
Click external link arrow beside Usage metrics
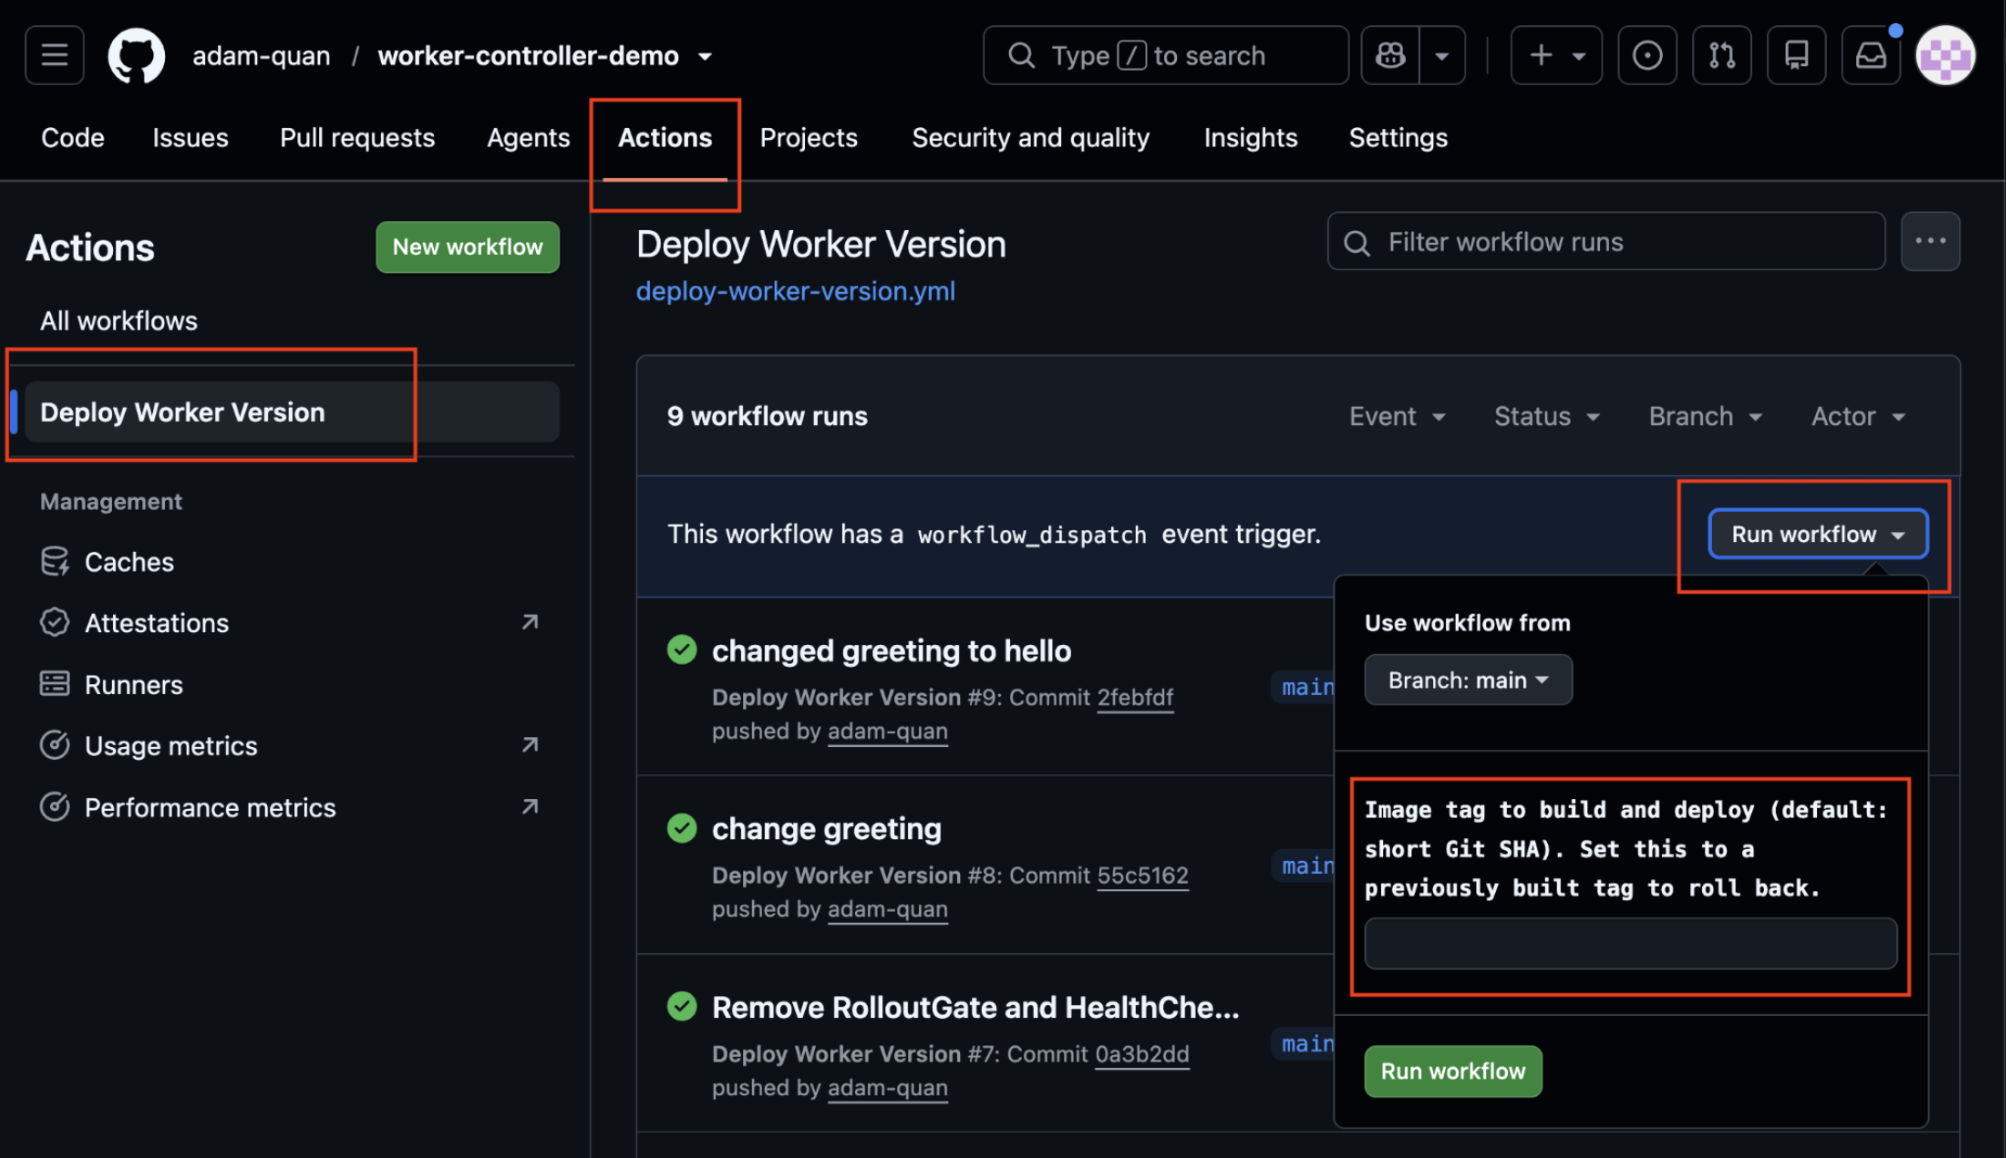coord(530,745)
